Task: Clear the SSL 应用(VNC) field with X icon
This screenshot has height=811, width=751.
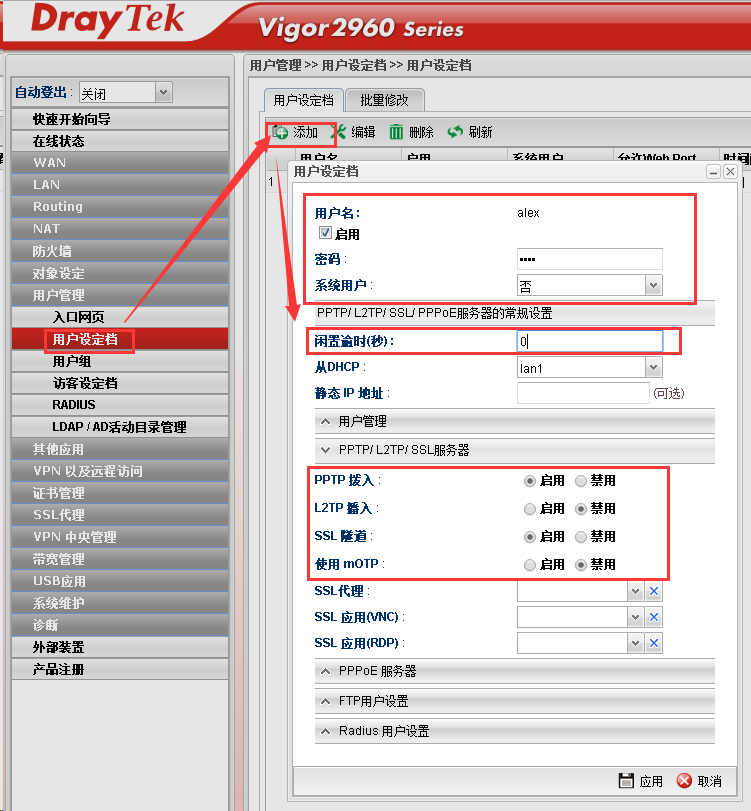Action: pyautogui.click(x=654, y=617)
